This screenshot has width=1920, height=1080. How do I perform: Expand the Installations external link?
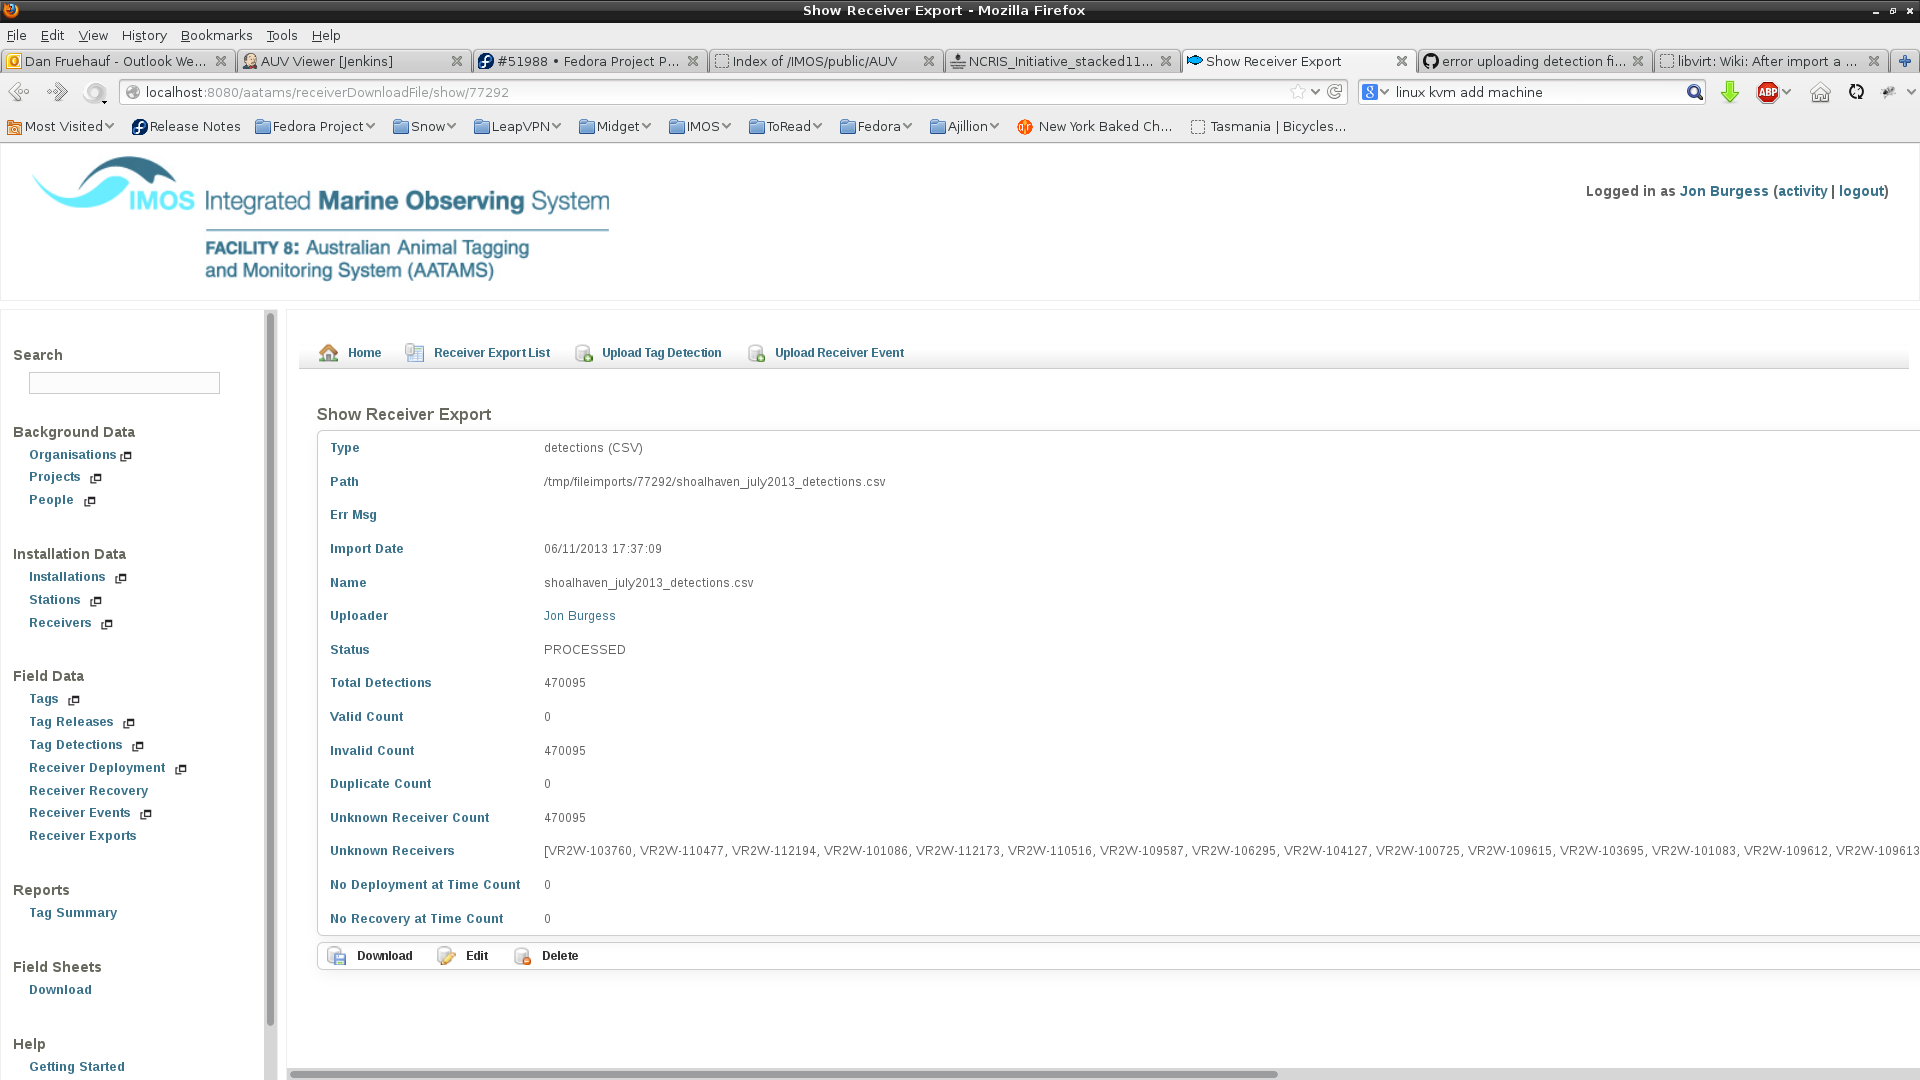pos(120,578)
